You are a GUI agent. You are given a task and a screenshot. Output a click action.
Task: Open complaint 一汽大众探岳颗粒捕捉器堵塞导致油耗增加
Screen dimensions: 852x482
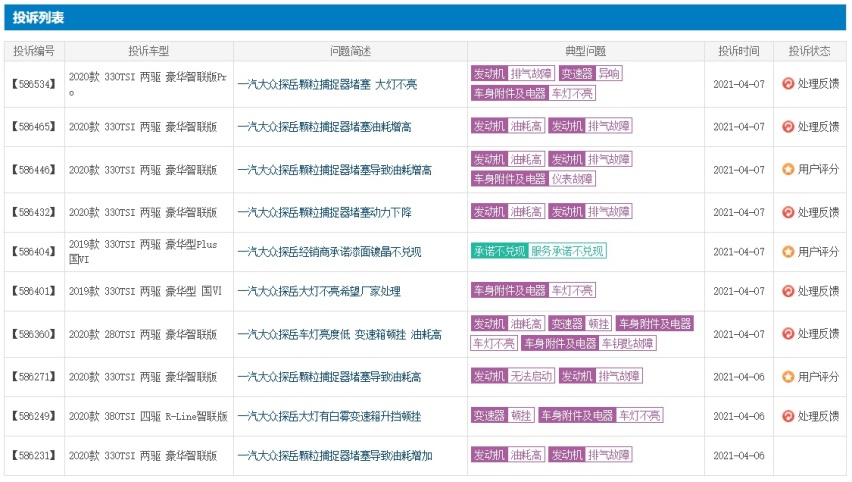click(x=335, y=455)
